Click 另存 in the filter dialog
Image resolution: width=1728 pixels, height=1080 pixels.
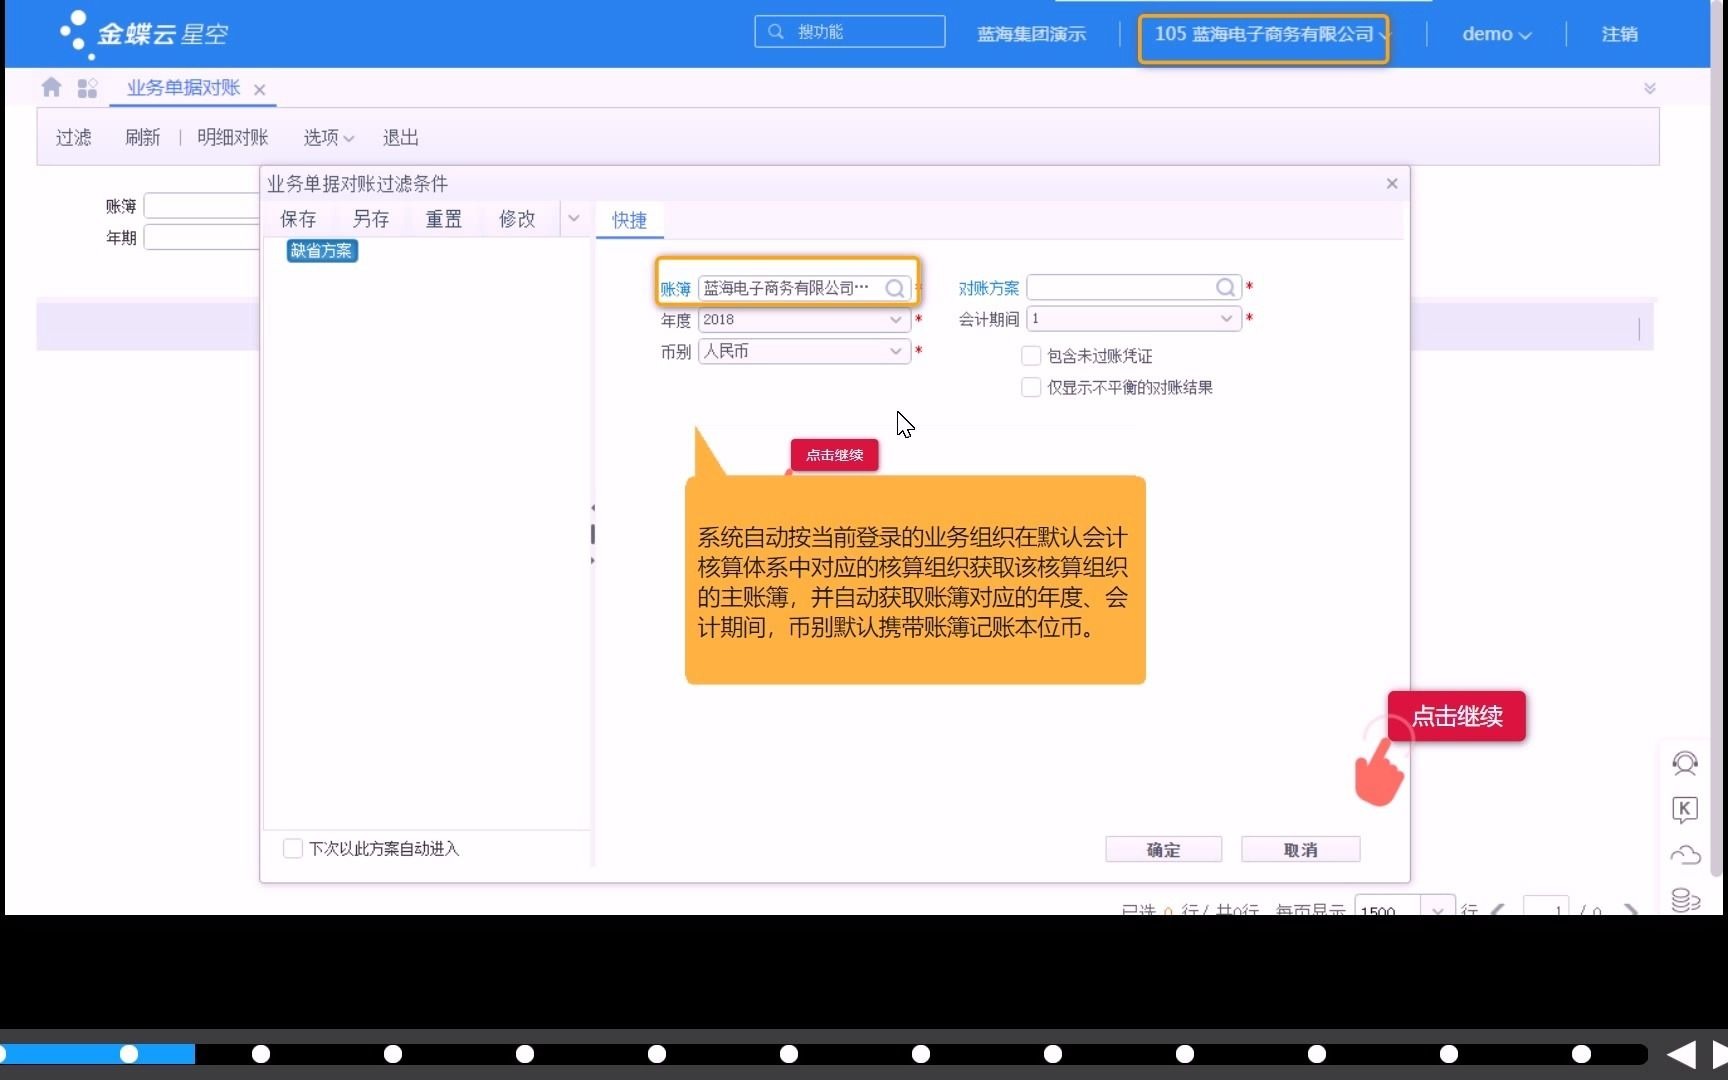point(371,219)
